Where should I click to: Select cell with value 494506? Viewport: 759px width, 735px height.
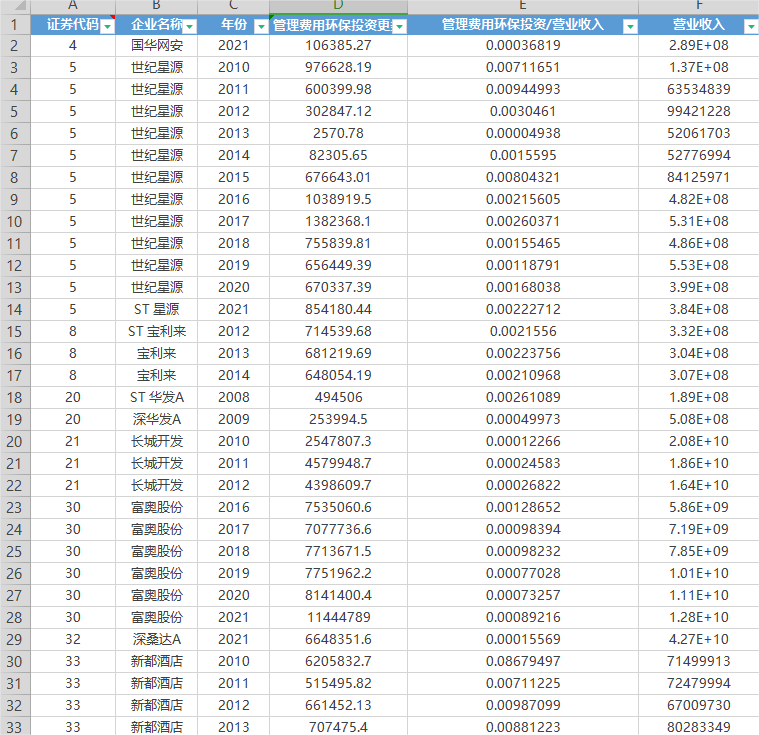click(x=338, y=398)
